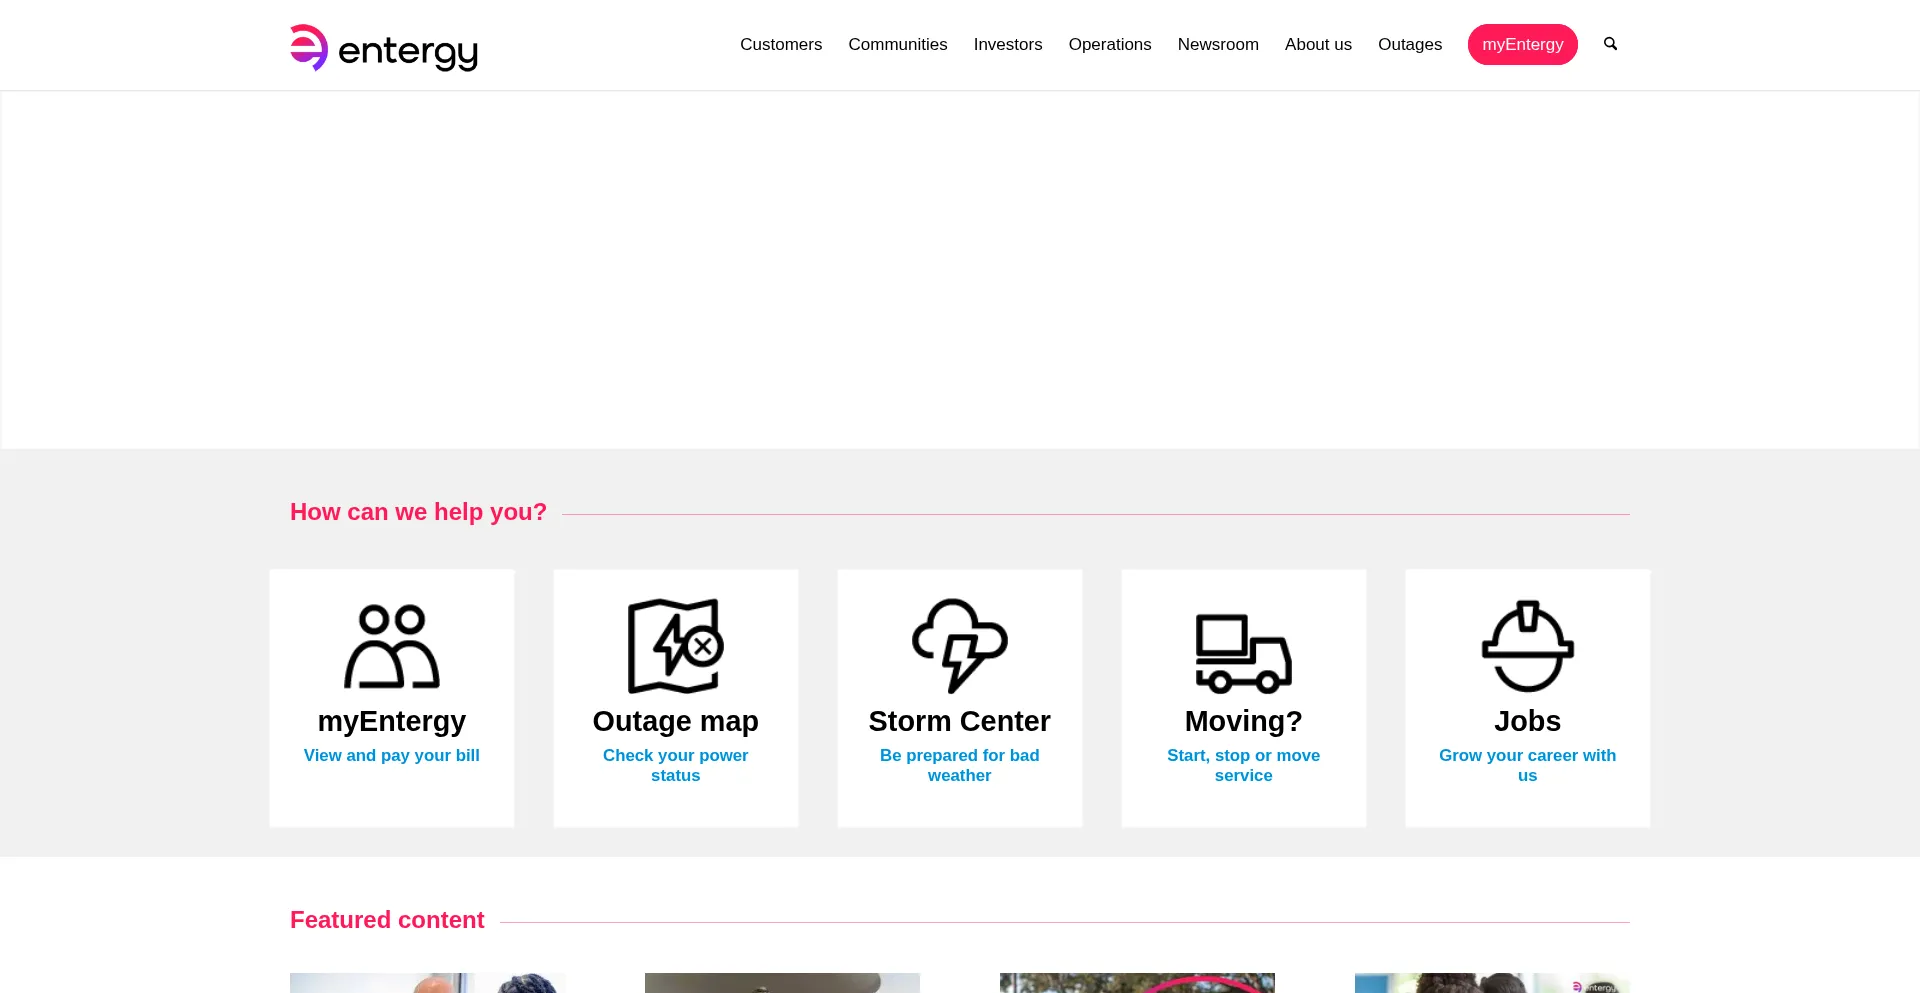Open the About us menu

click(x=1317, y=44)
